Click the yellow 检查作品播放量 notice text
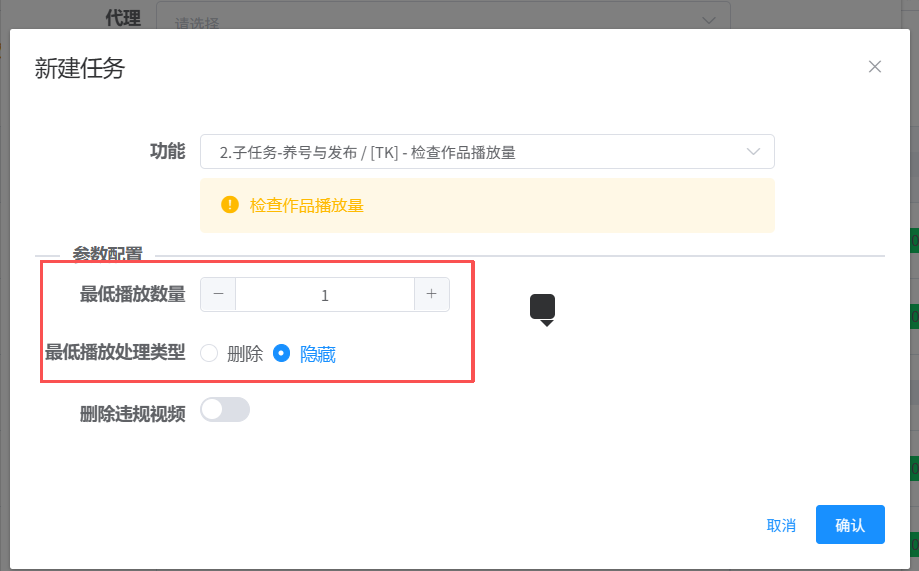The width and height of the screenshot is (919, 571). 306,206
